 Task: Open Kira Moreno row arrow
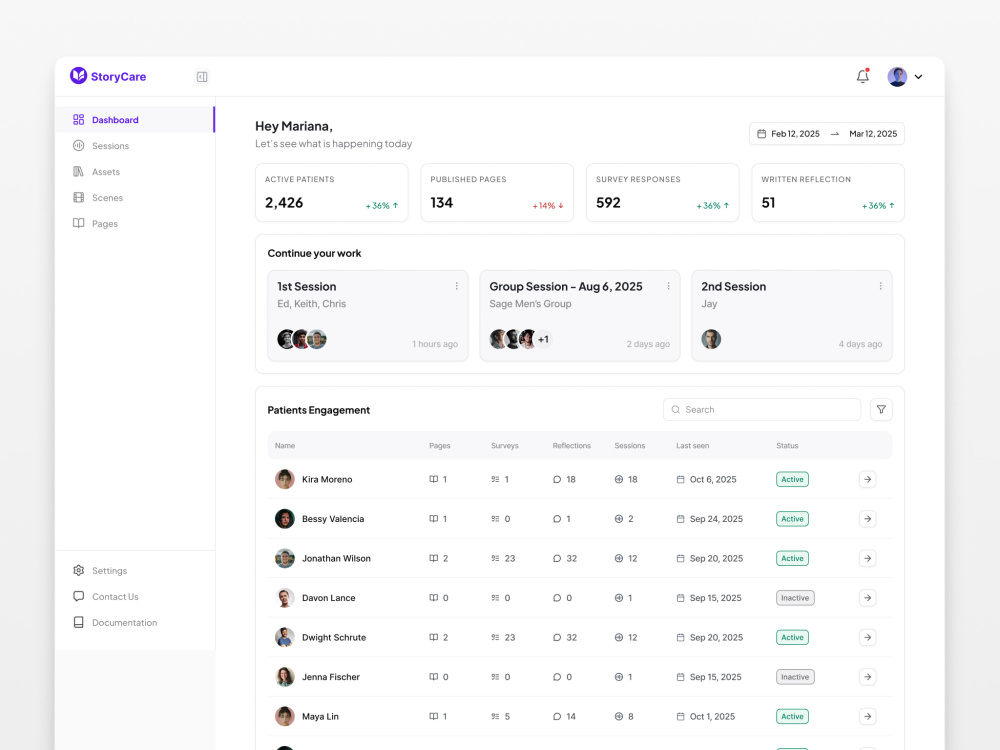tap(867, 480)
